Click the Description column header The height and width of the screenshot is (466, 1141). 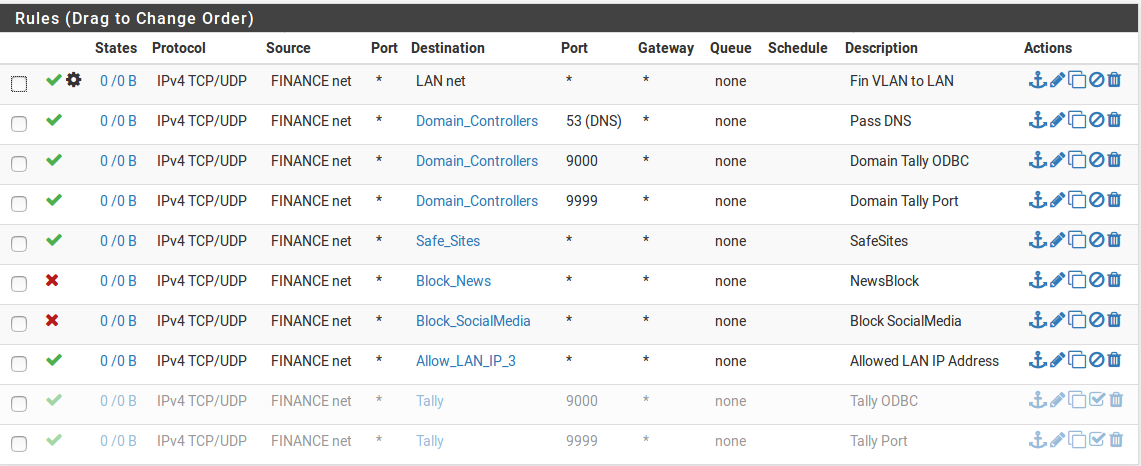(x=881, y=48)
